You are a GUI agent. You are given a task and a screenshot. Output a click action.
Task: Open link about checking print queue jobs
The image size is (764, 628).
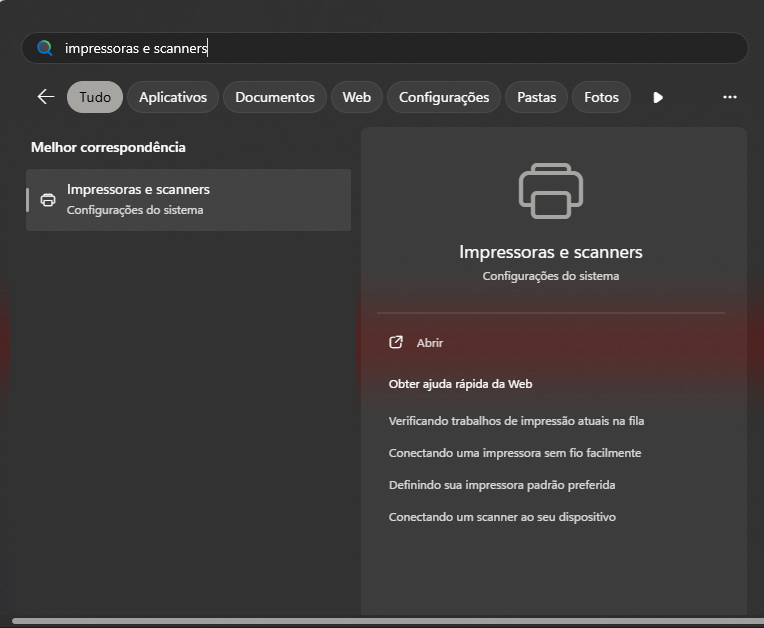point(523,421)
